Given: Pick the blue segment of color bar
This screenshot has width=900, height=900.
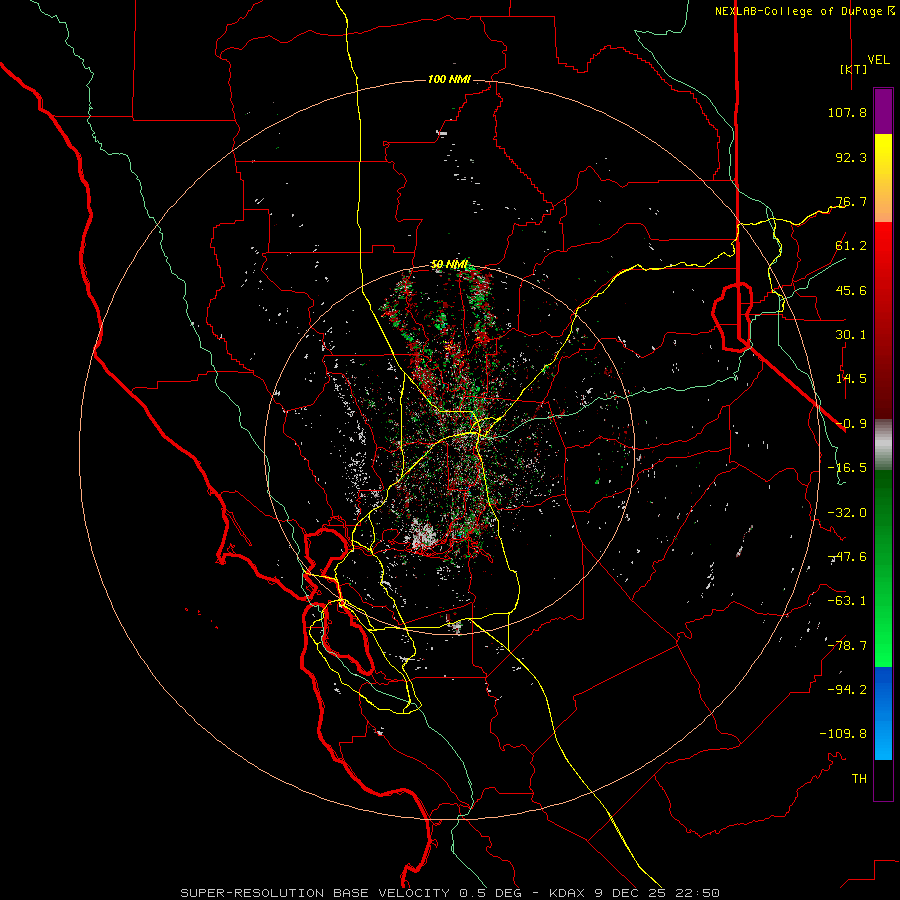Looking at the screenshot, I should click(883, 713).
